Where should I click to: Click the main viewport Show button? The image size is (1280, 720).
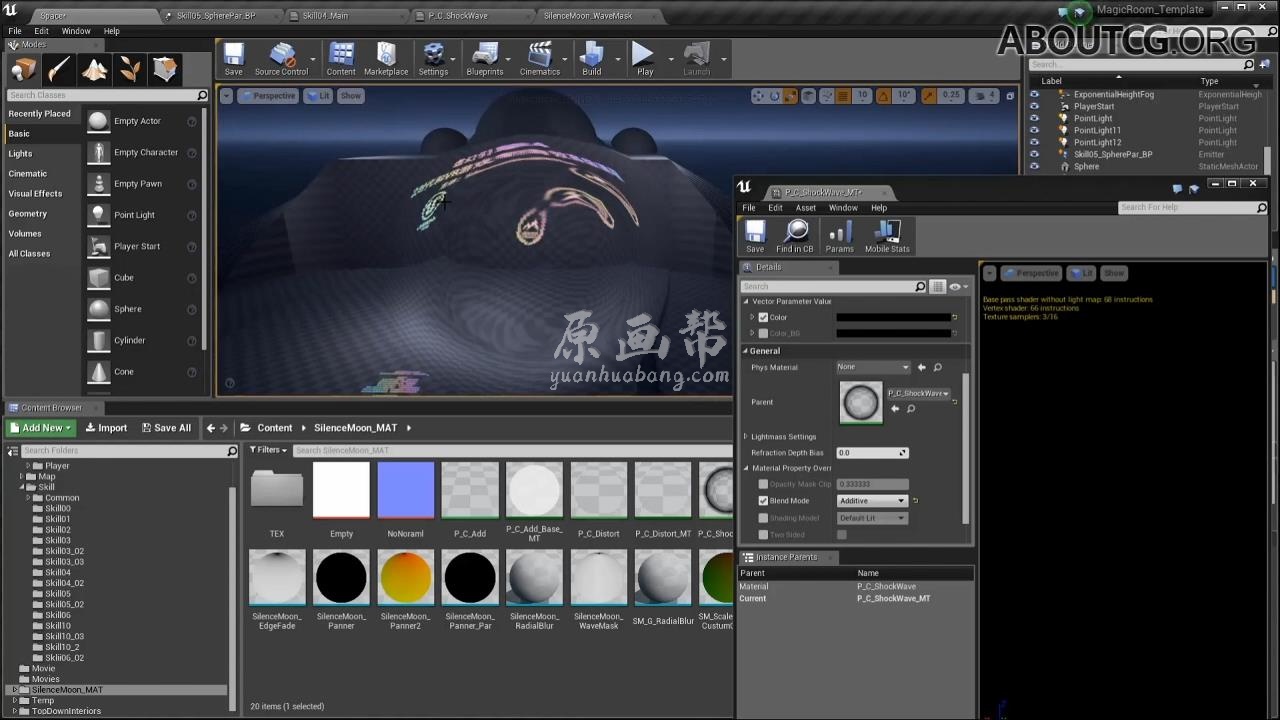click(x=350, y=96)
